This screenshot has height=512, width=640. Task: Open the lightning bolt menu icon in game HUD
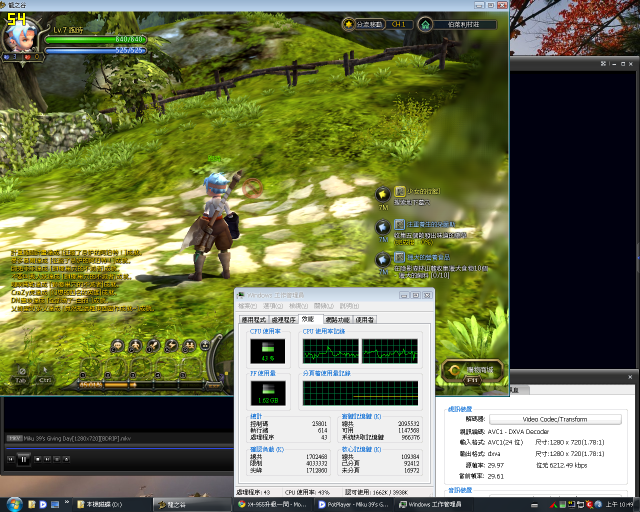pyautogui.click(x=171, y=346)
